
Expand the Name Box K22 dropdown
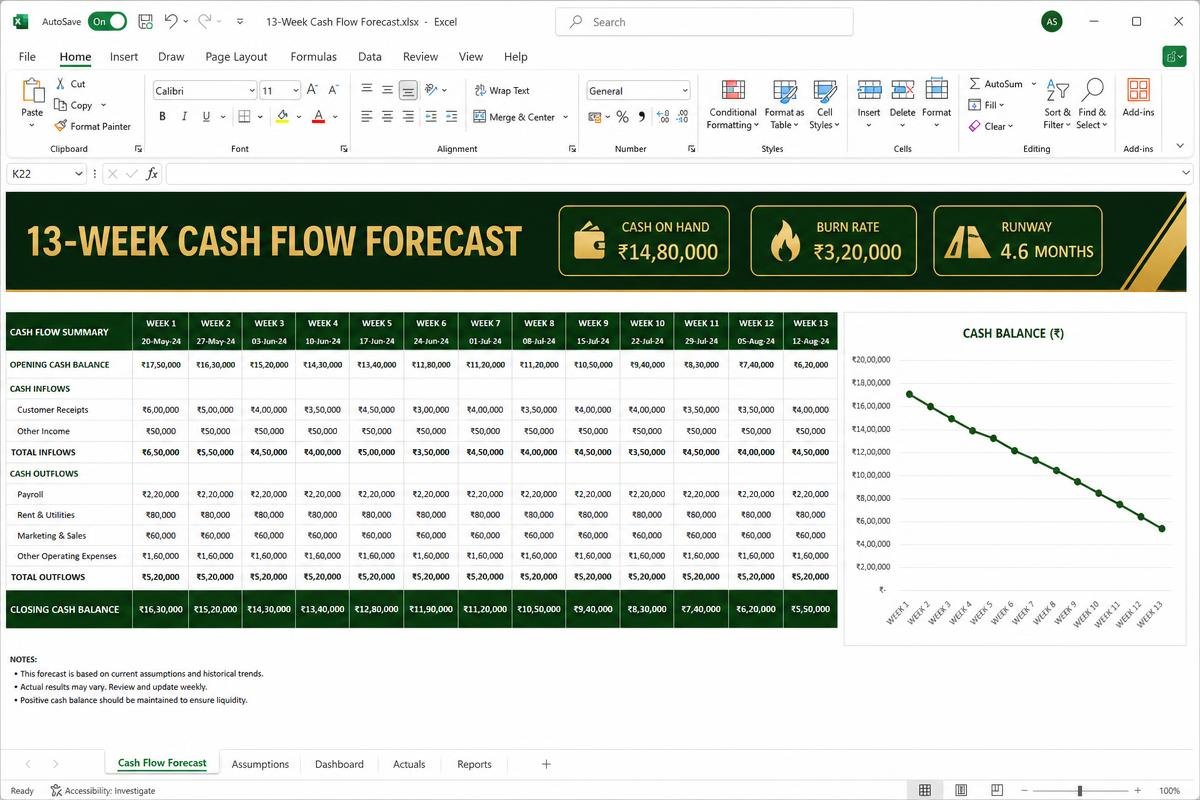click(x=78, y=174)
